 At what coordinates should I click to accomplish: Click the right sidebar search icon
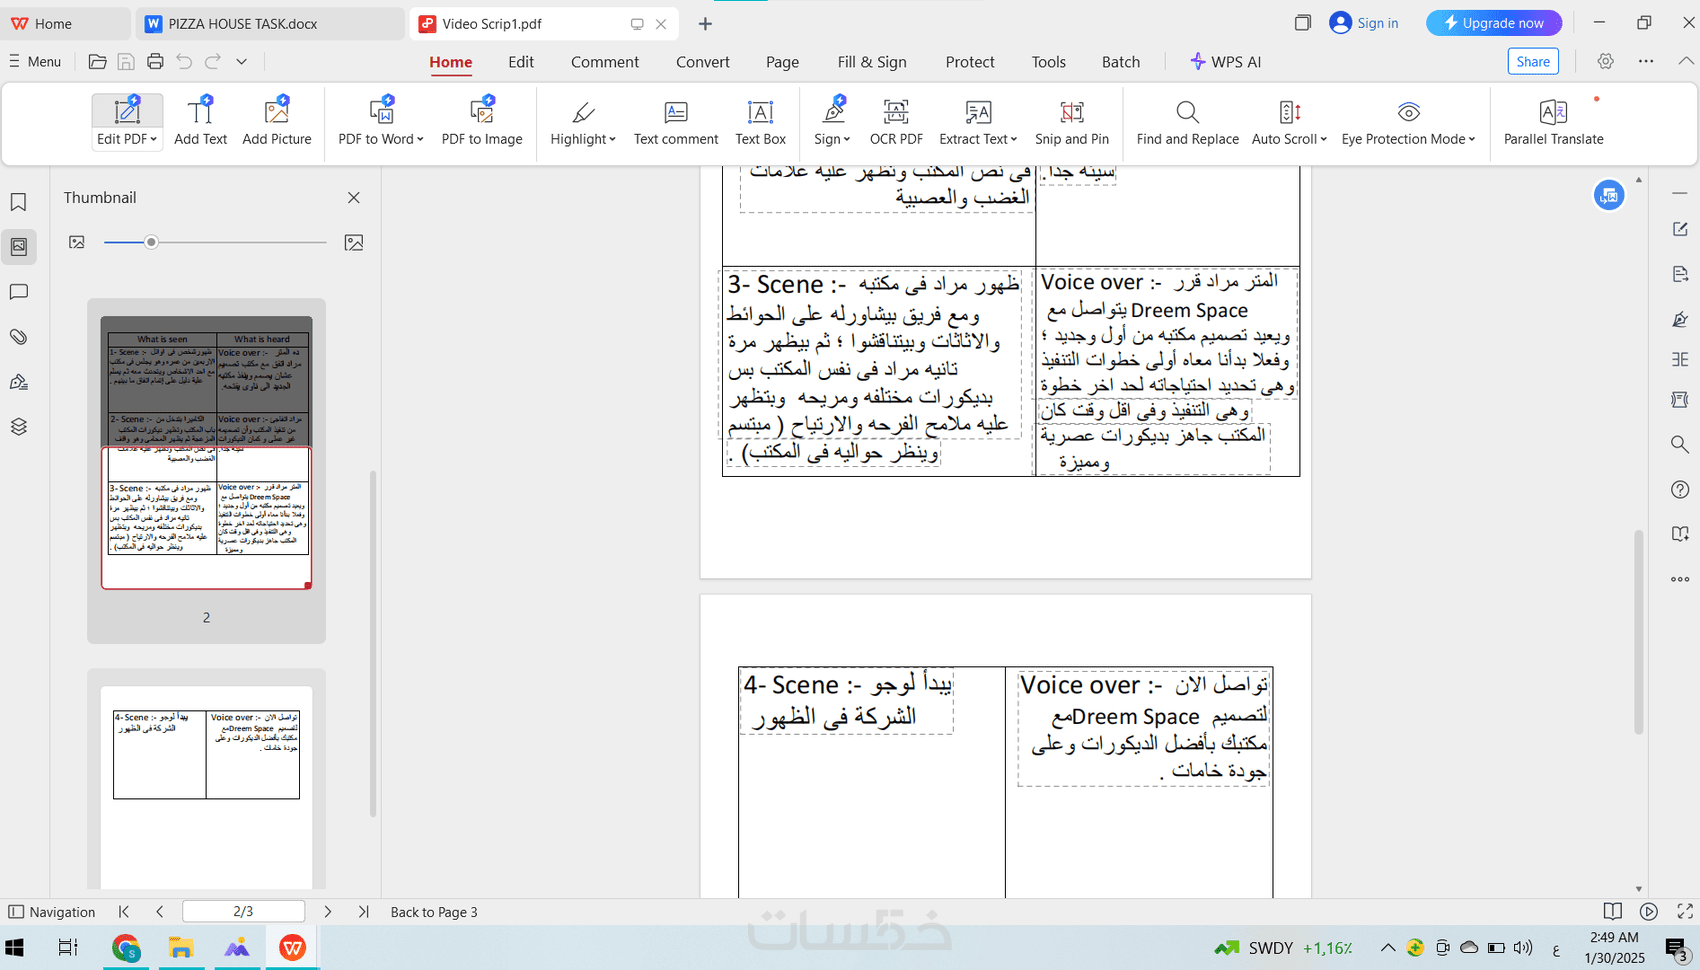click(1680, 444)
